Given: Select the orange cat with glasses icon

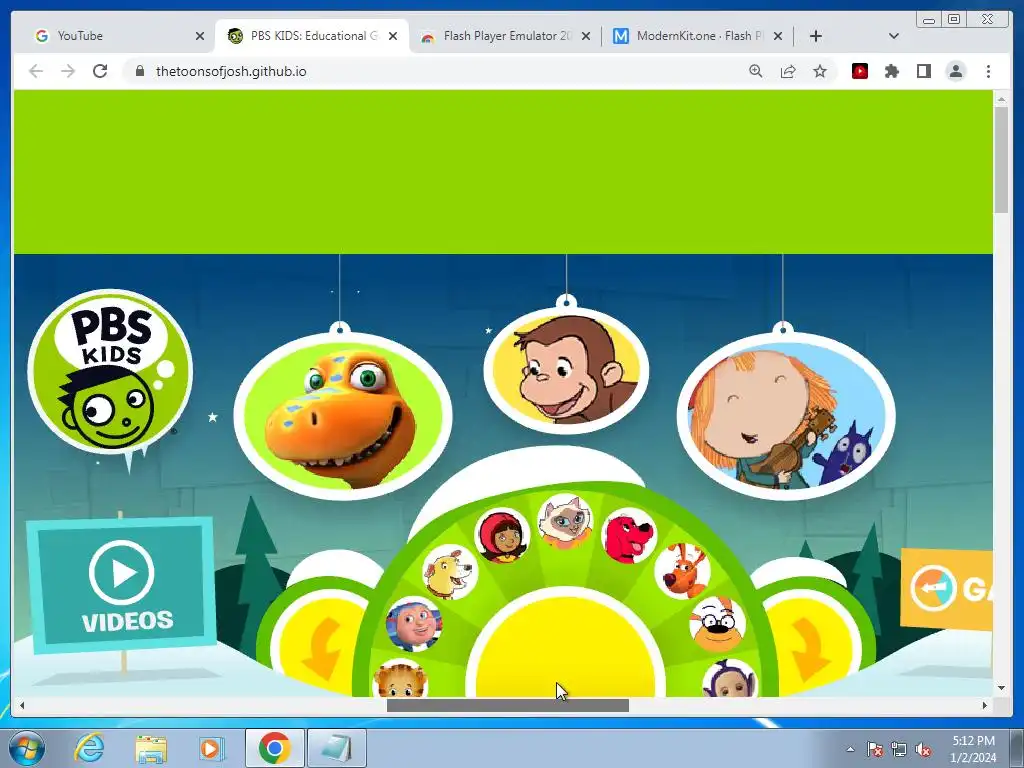Looking at the screenshot, I should (x=717, y=624).
